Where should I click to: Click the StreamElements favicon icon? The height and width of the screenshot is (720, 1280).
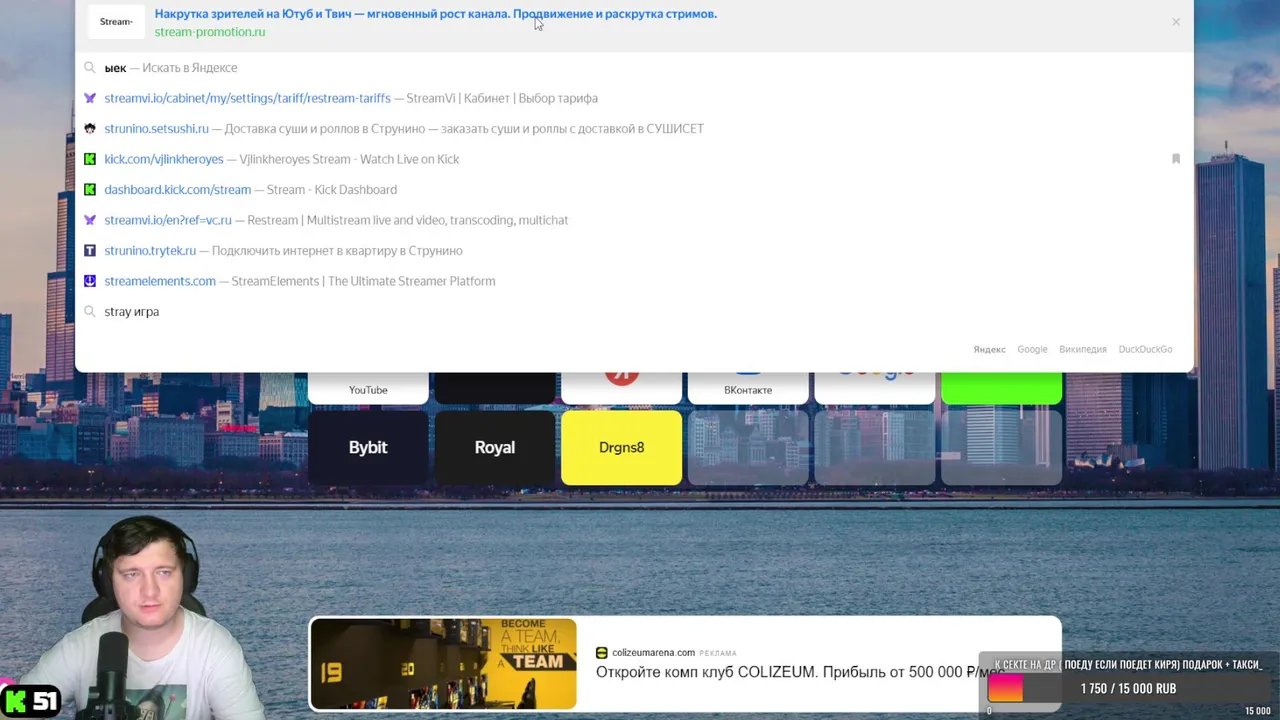(90, 281)
